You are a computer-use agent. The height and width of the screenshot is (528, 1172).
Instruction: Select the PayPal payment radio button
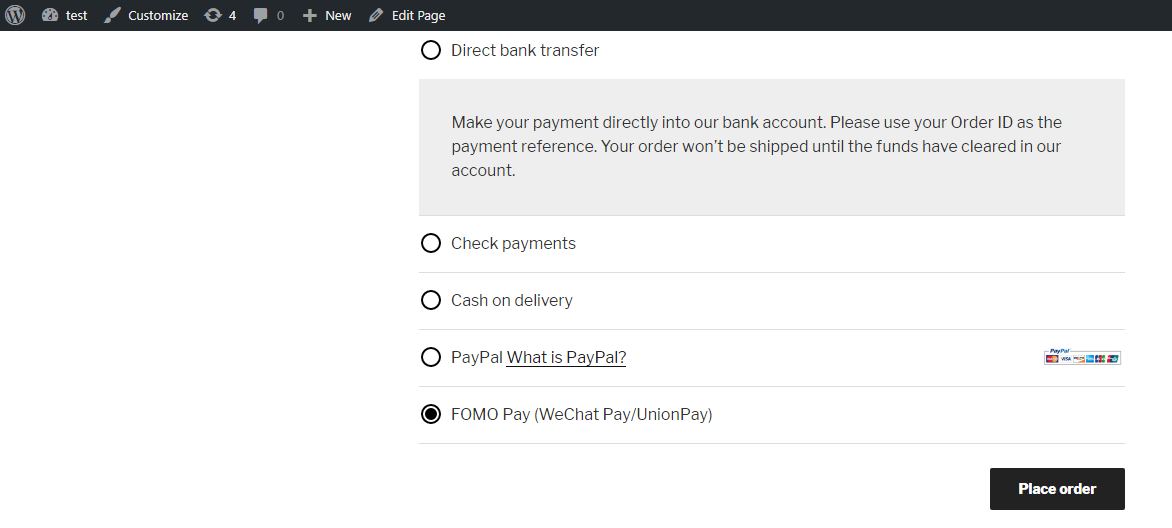(431, 357)
